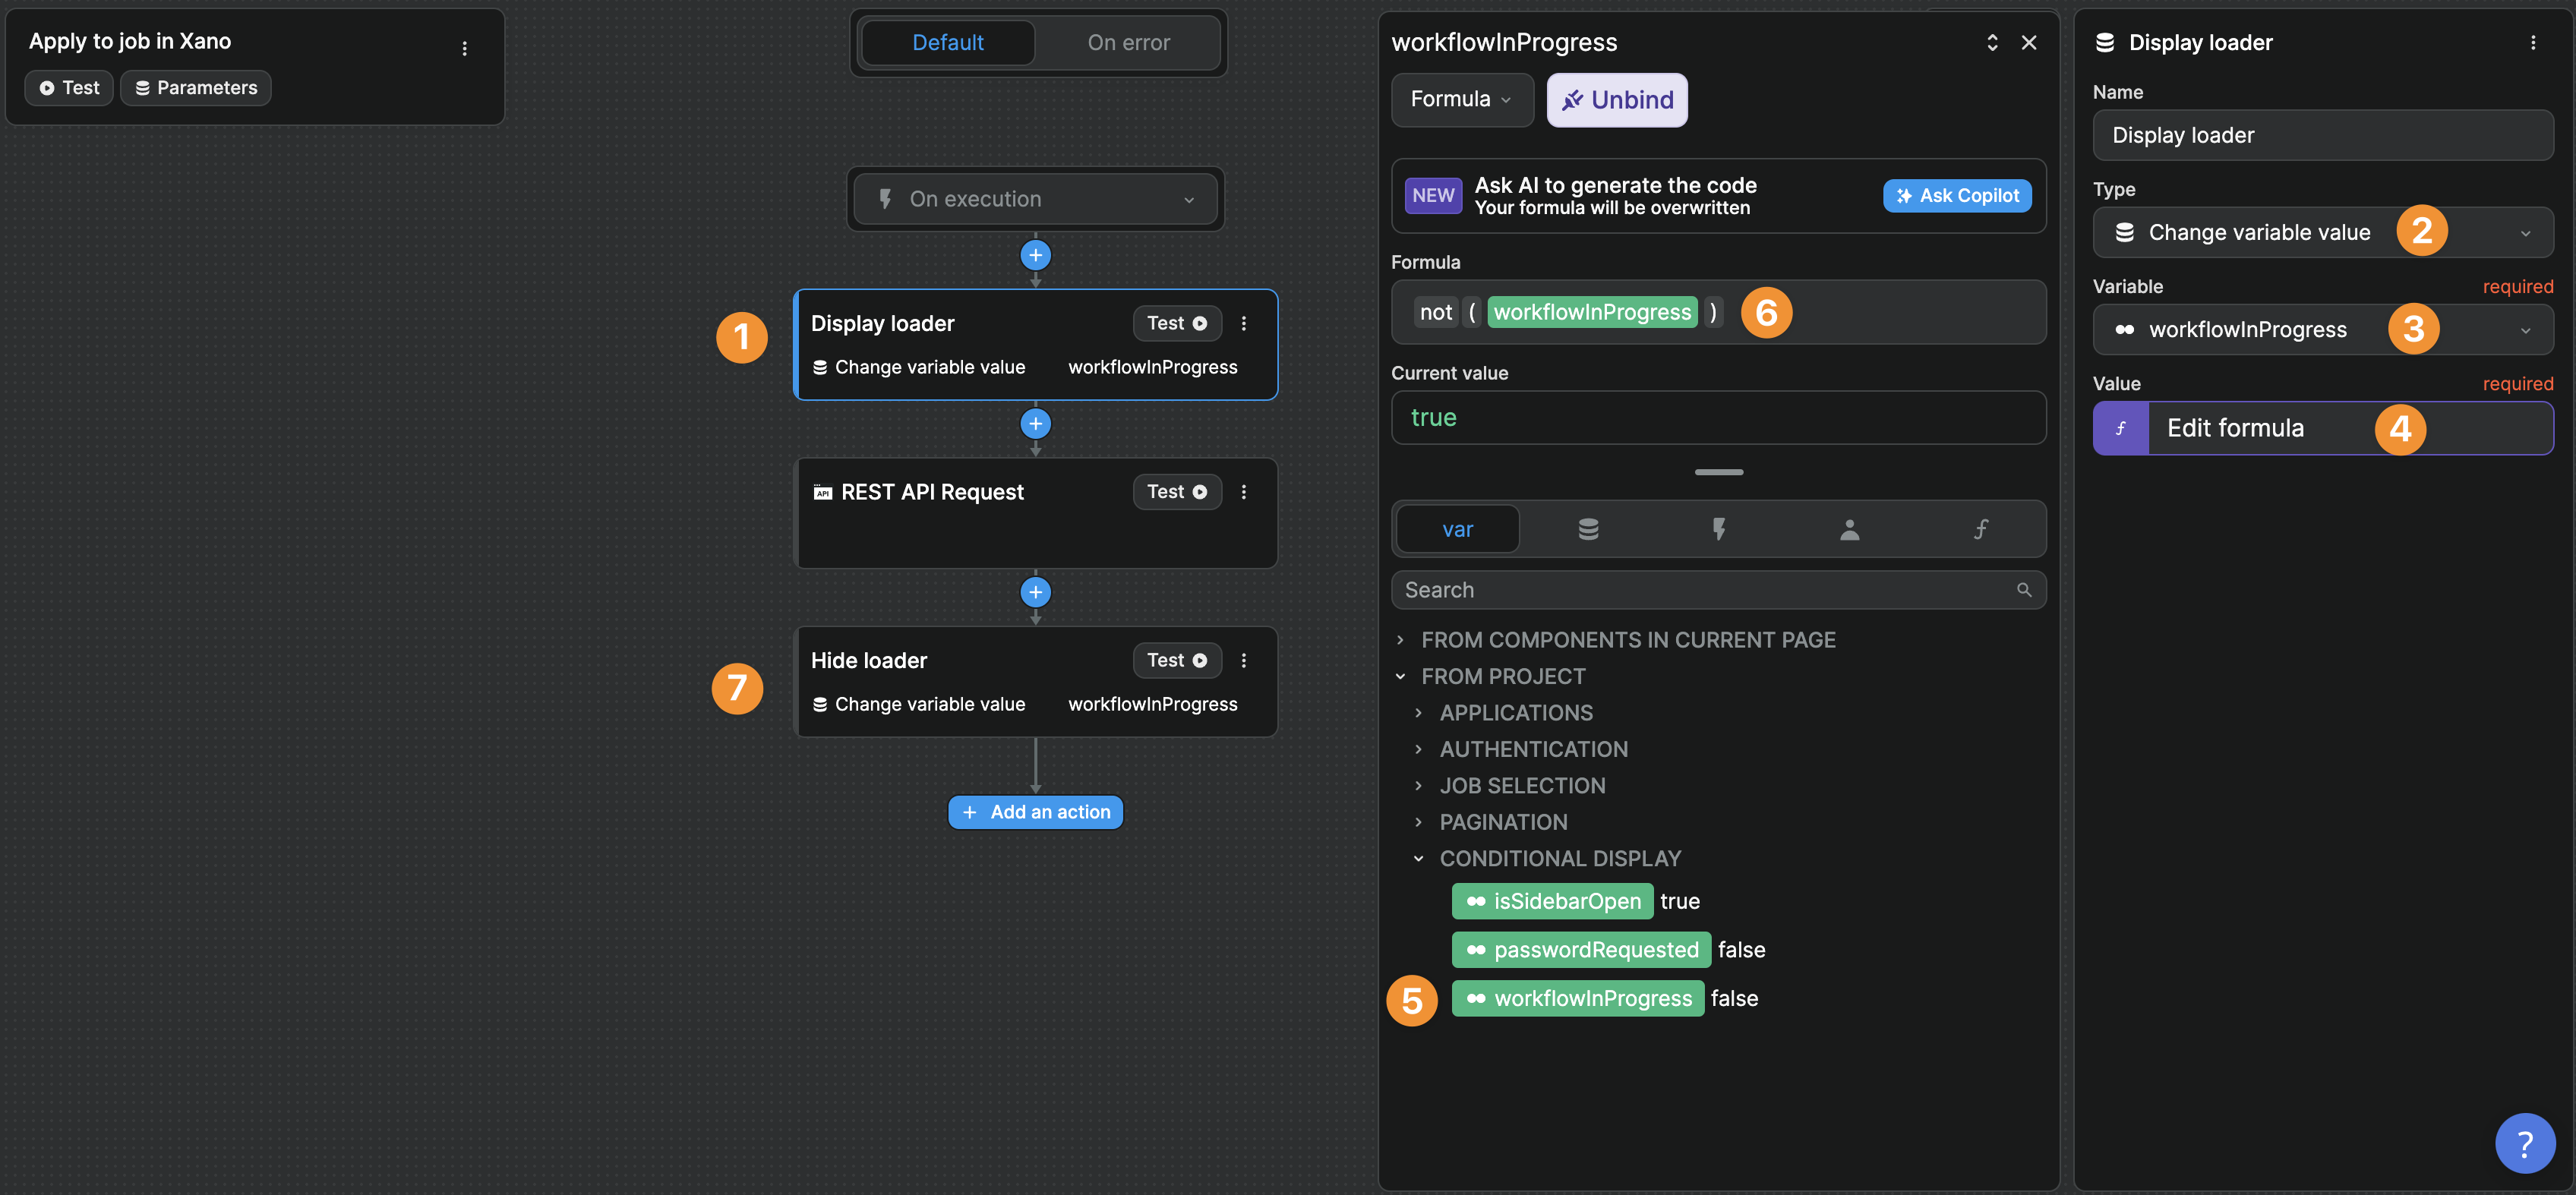Click the expand arrows on the workflowInProgress panel header

[x=1992, y=42]
